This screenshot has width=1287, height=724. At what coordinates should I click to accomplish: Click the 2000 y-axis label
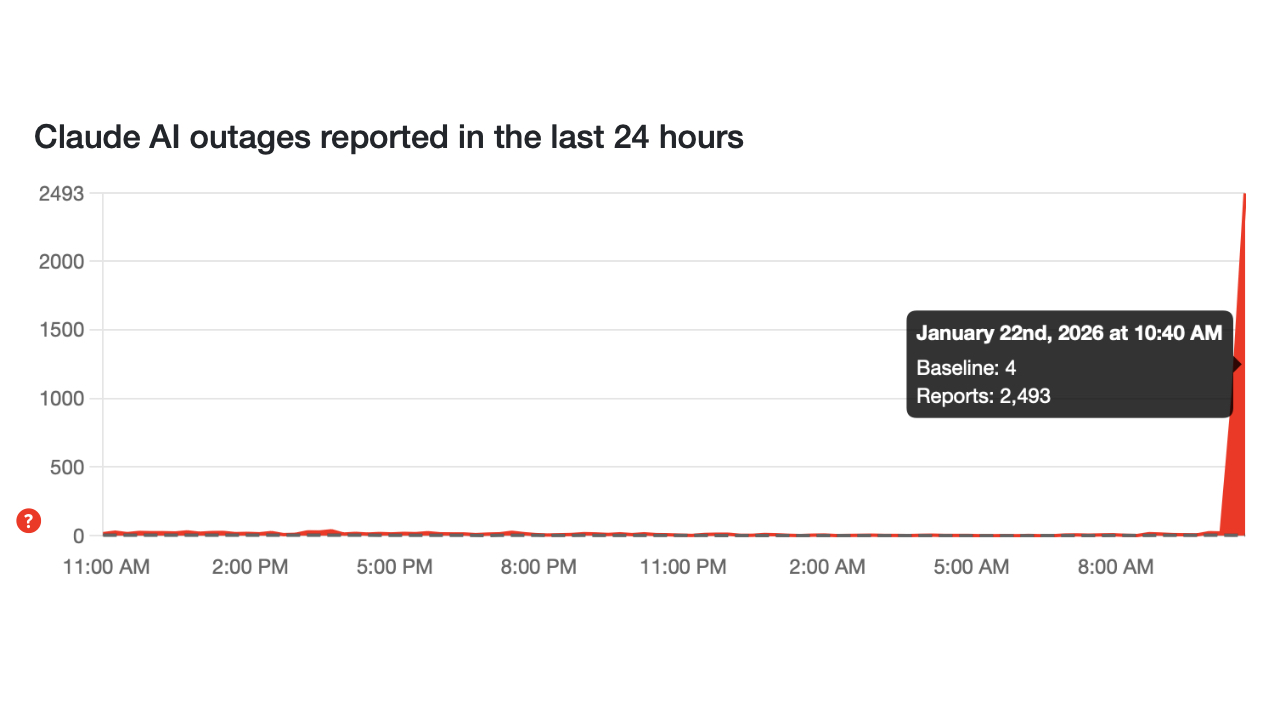(61, 261)
